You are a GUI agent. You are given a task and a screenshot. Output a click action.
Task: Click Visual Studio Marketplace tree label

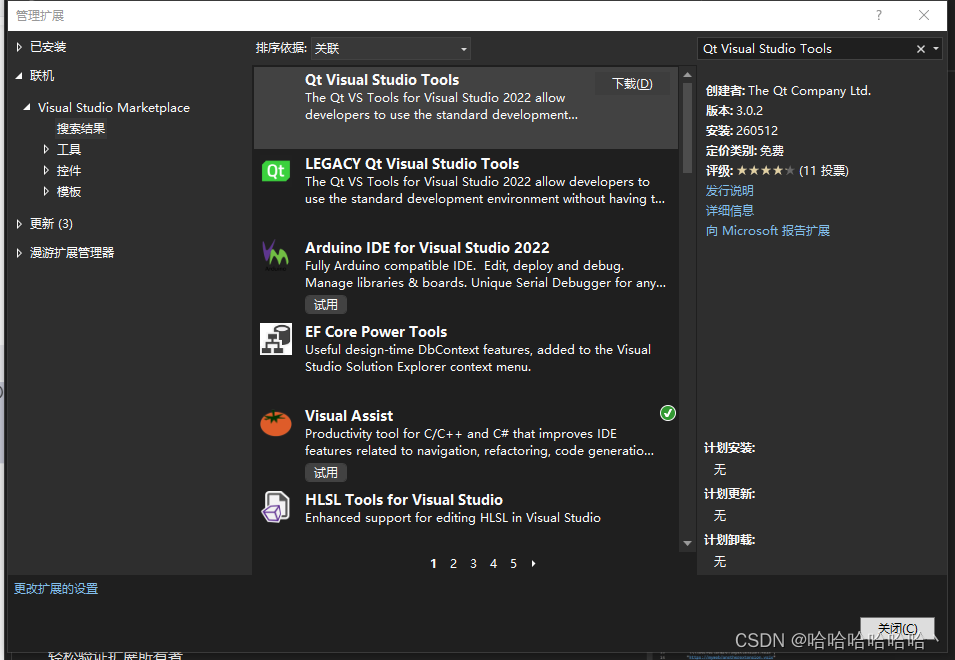(x=114, y=108)
